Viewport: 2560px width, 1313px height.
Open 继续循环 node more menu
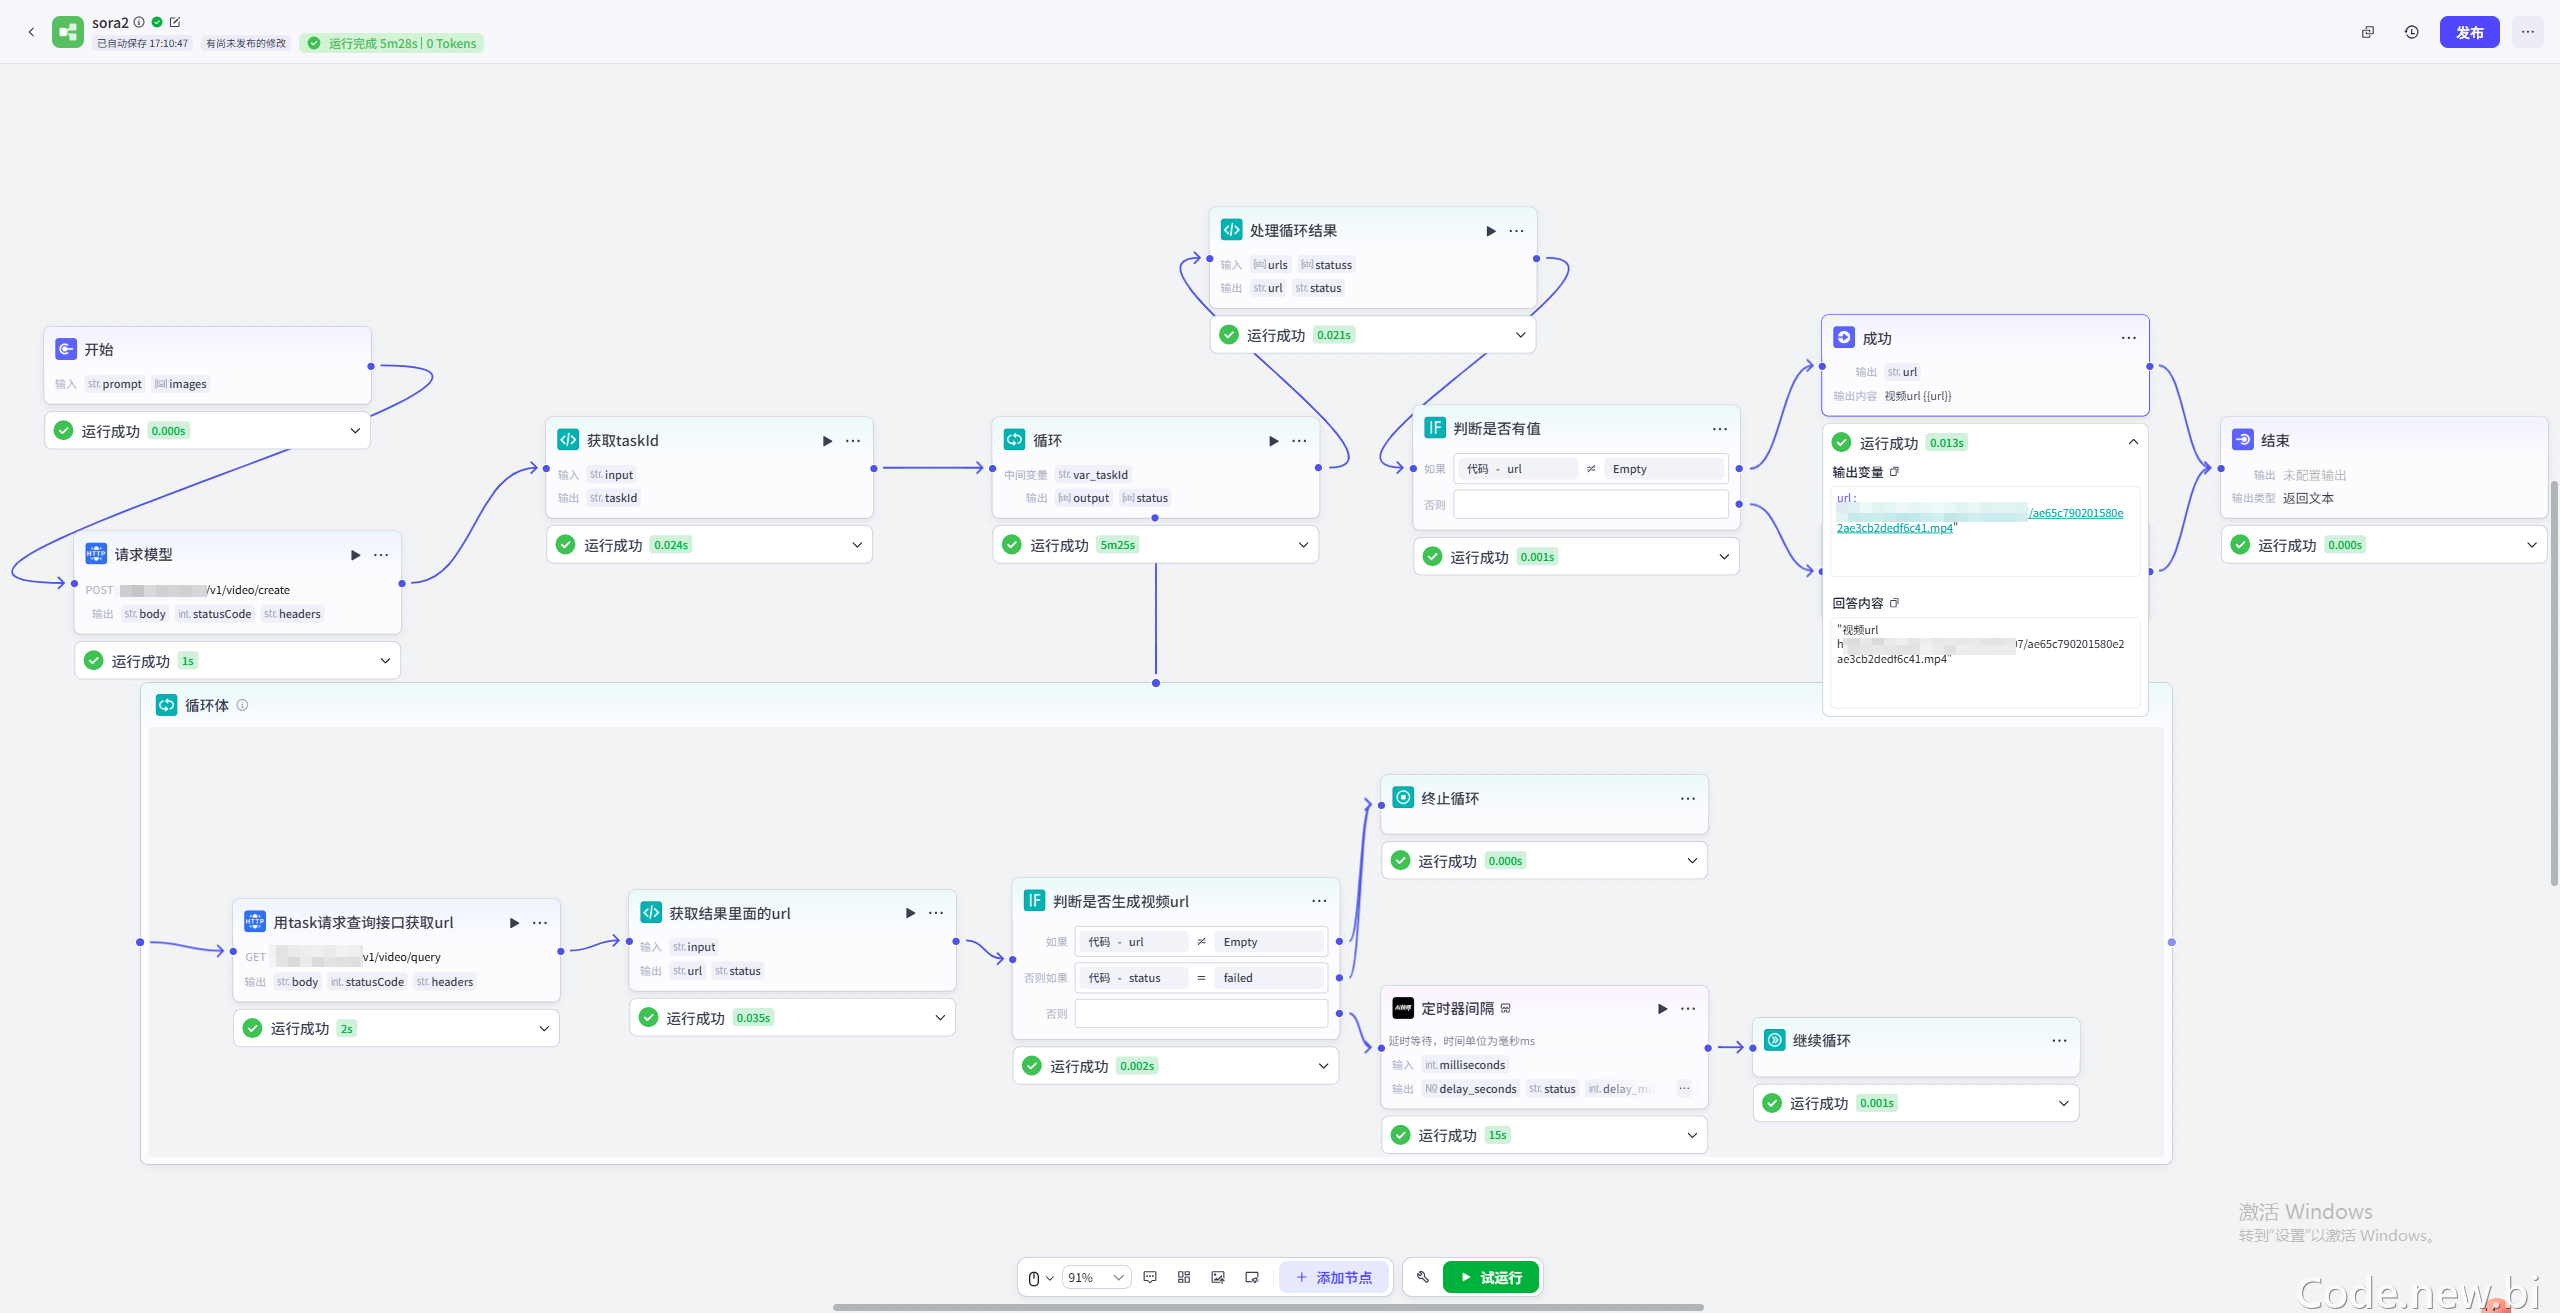[x=2059, y=1041]
